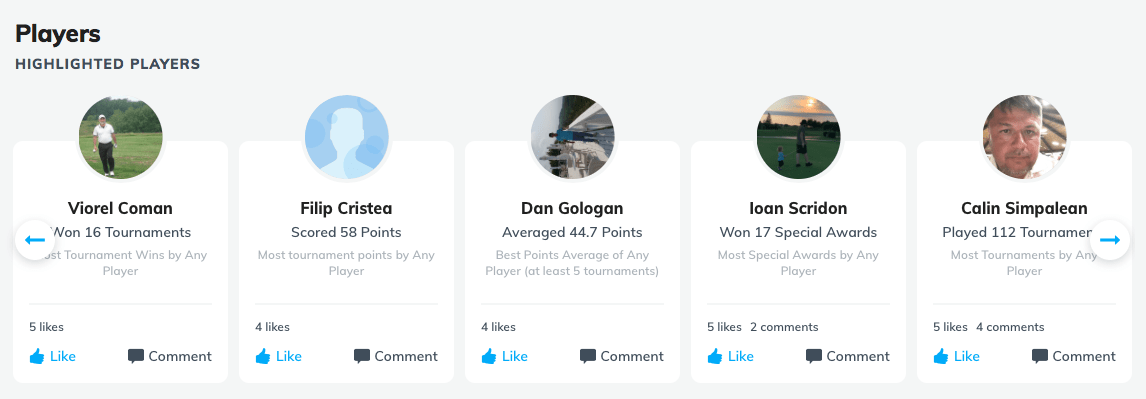Click thumbs-up icon on Ioan Scridon's card
This screenshot has height=399, width=1146.
coord(714,356)
